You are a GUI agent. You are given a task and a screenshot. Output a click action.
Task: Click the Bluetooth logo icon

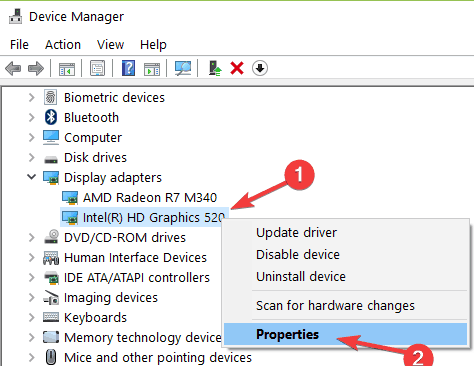[51, 117]
